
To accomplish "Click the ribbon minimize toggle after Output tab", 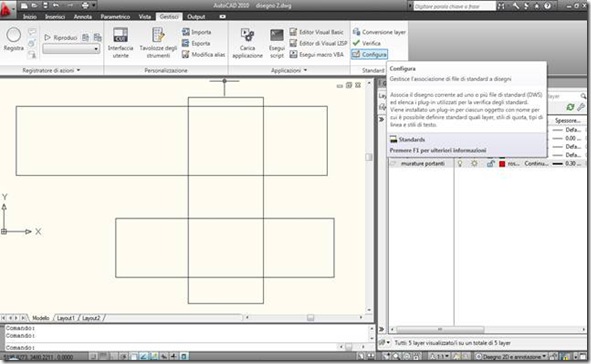I will tap(222, 17).
